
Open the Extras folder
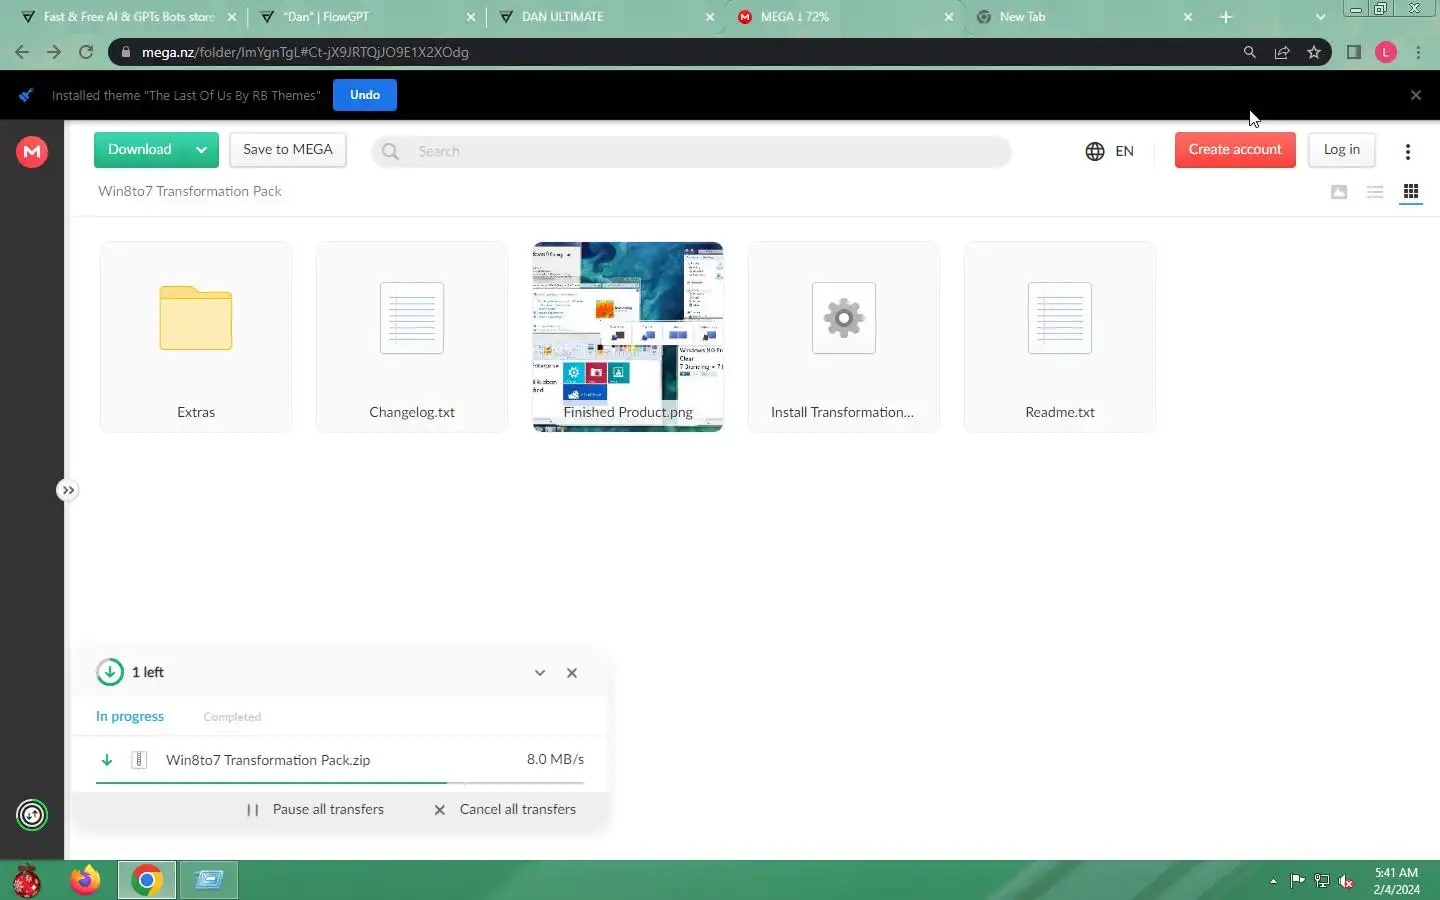196,337
